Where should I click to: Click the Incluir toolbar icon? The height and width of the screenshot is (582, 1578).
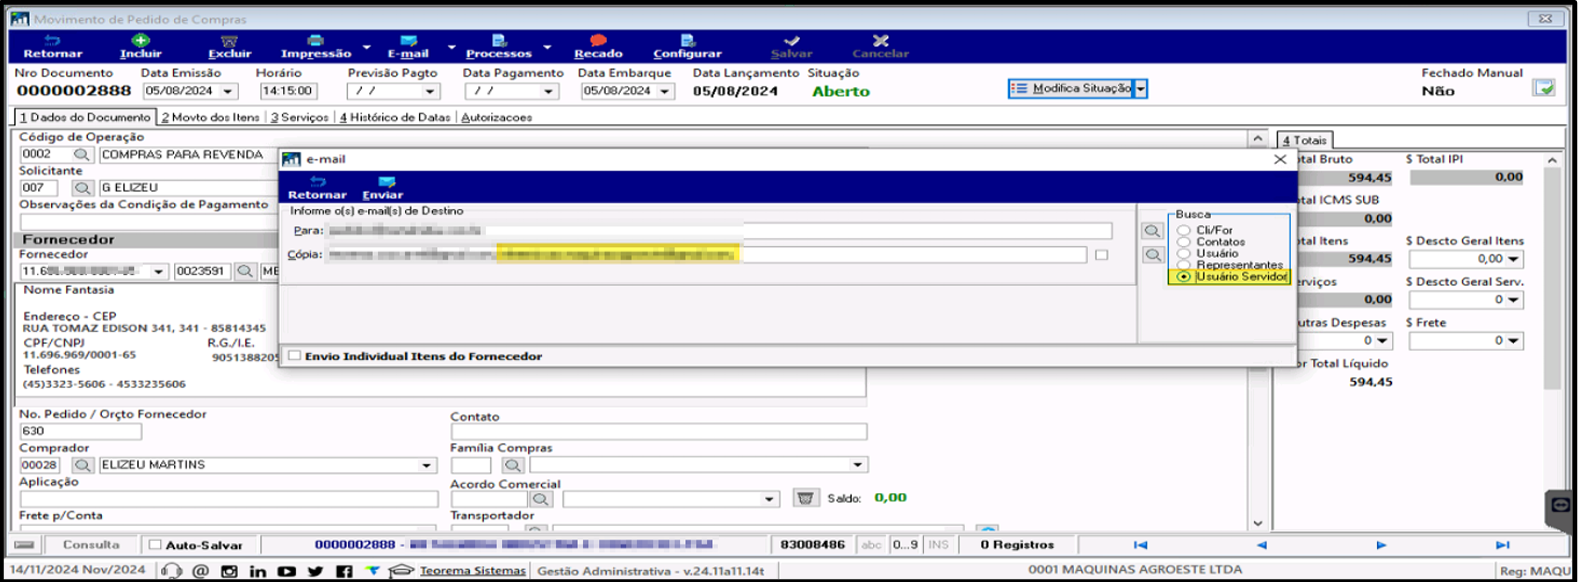(x=140, y=40)
